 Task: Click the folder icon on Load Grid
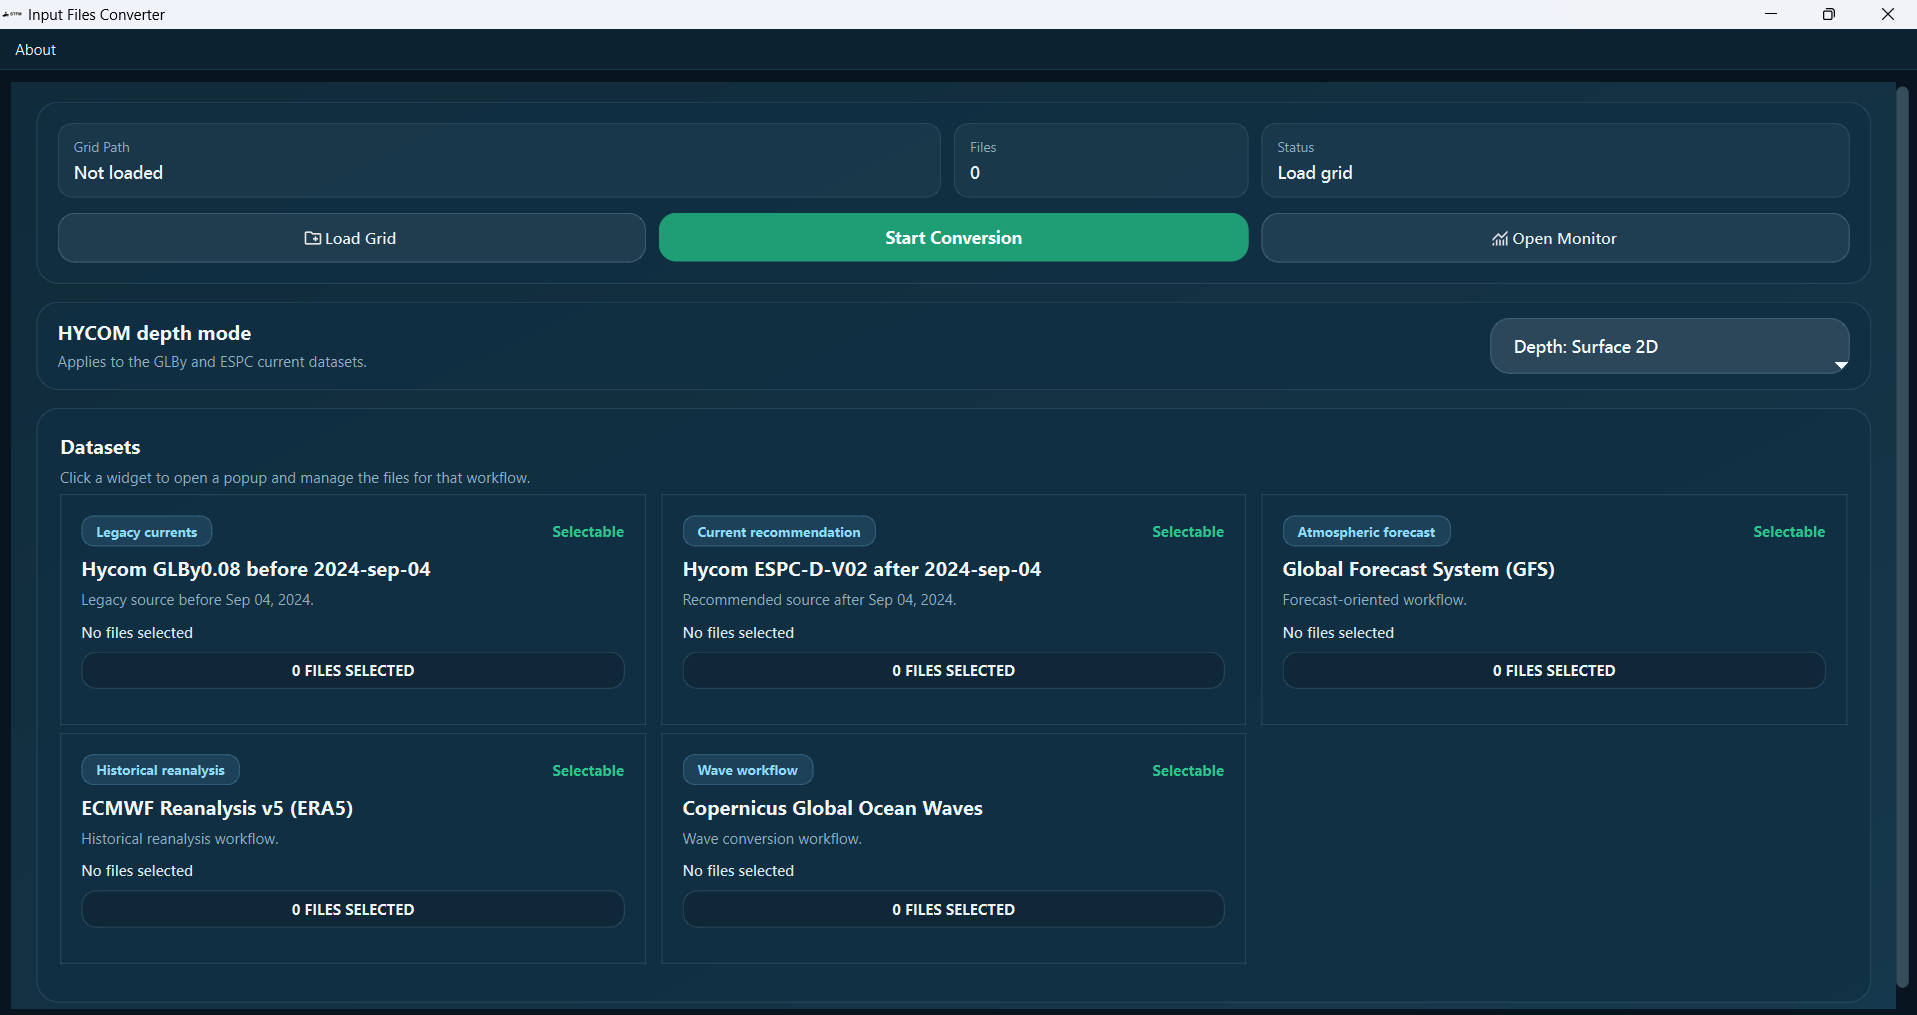tap(313, 238)
